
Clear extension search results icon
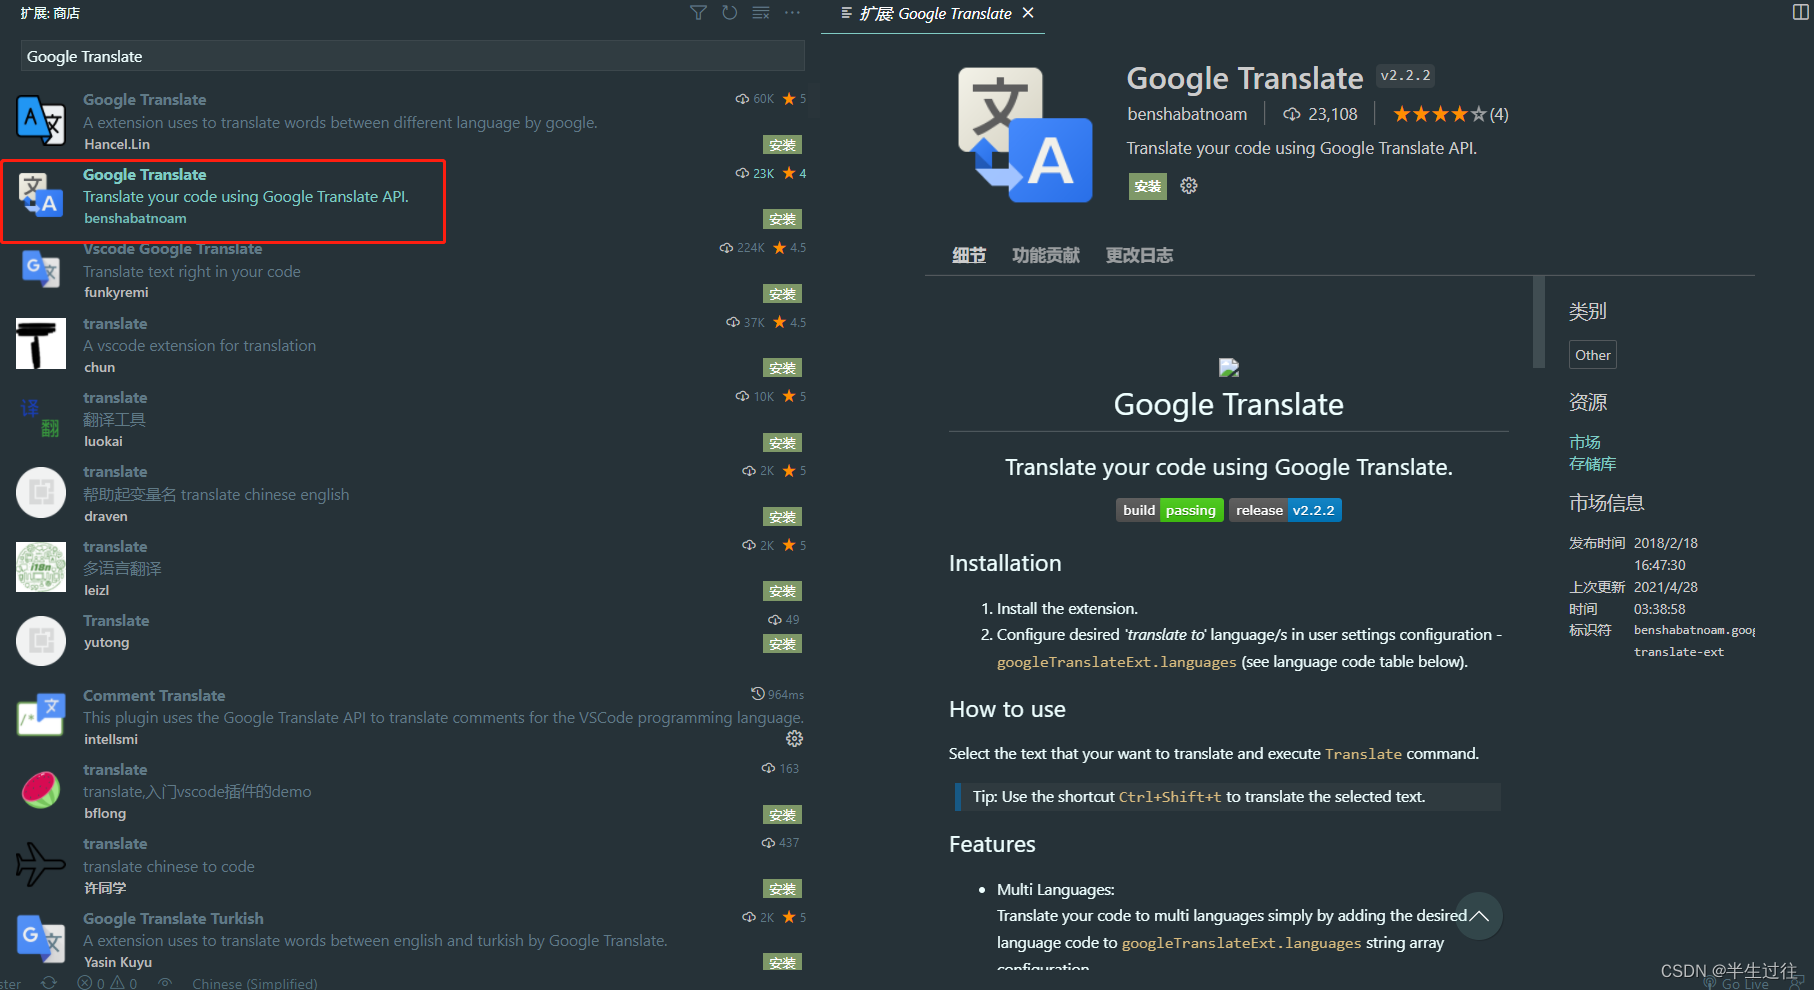tap(761, 13)
